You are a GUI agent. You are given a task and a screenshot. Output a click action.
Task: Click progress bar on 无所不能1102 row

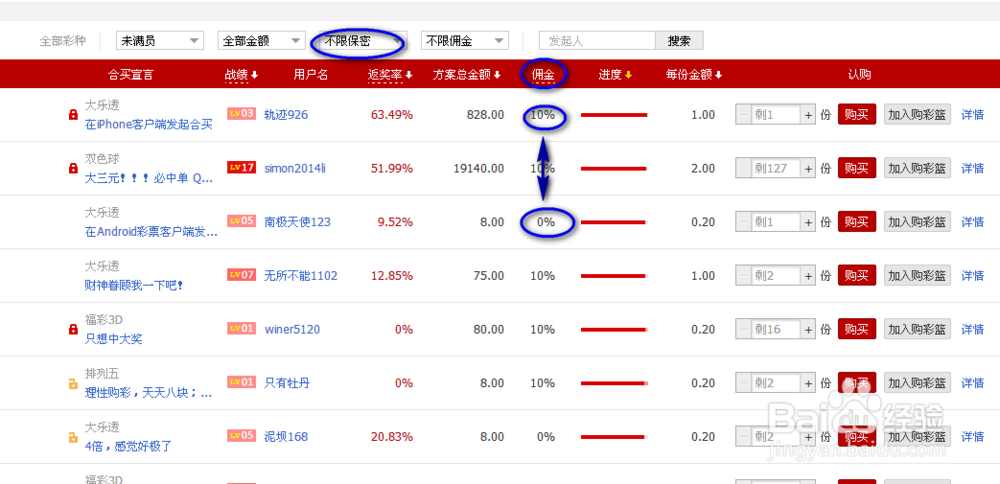point(614,275)
